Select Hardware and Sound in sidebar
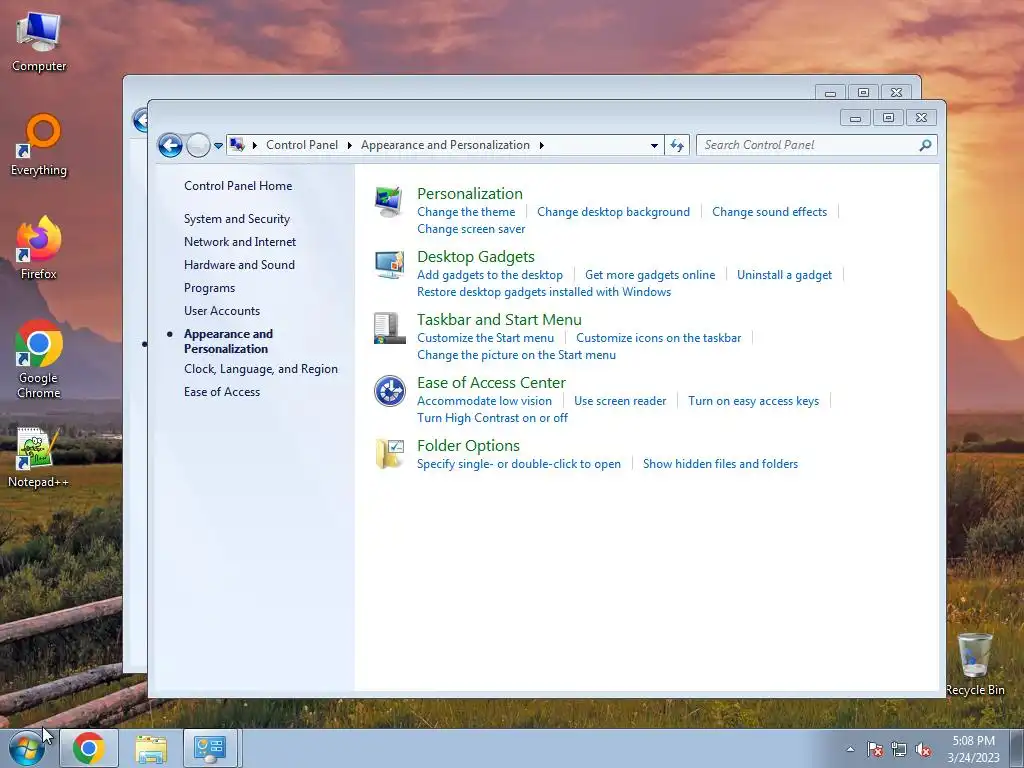This screenshot has width=1024, height=768. coord(239,264)
